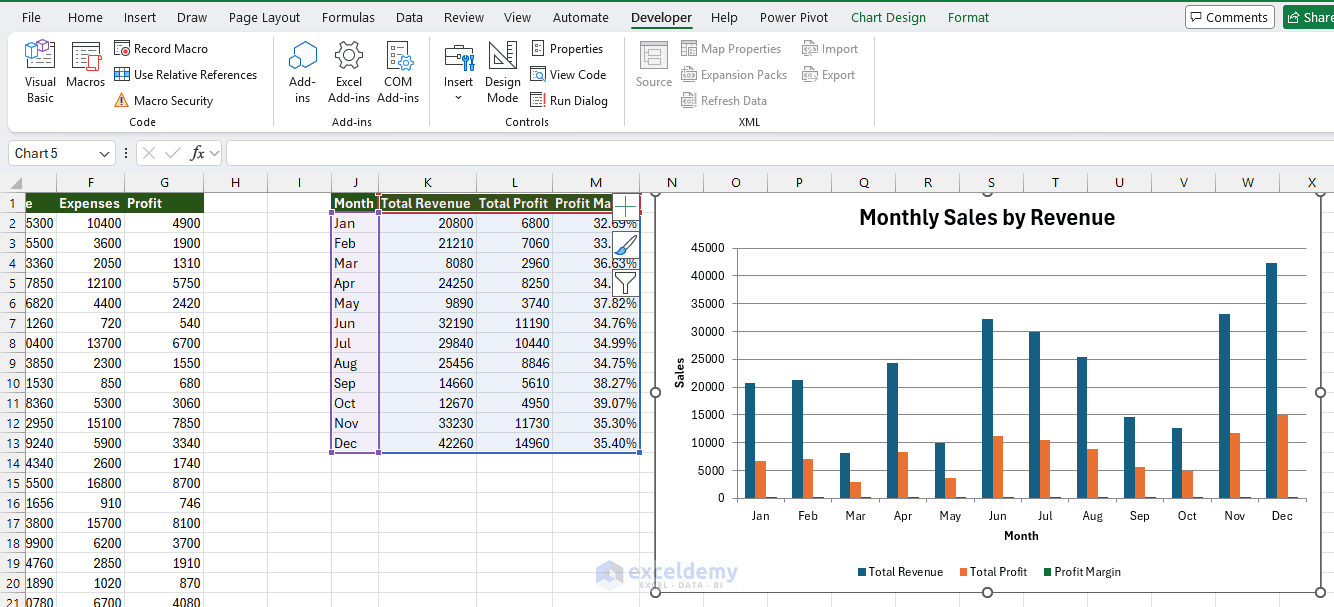Toggle Design Mode
The image size is (1334, 607).
[503, 72]
